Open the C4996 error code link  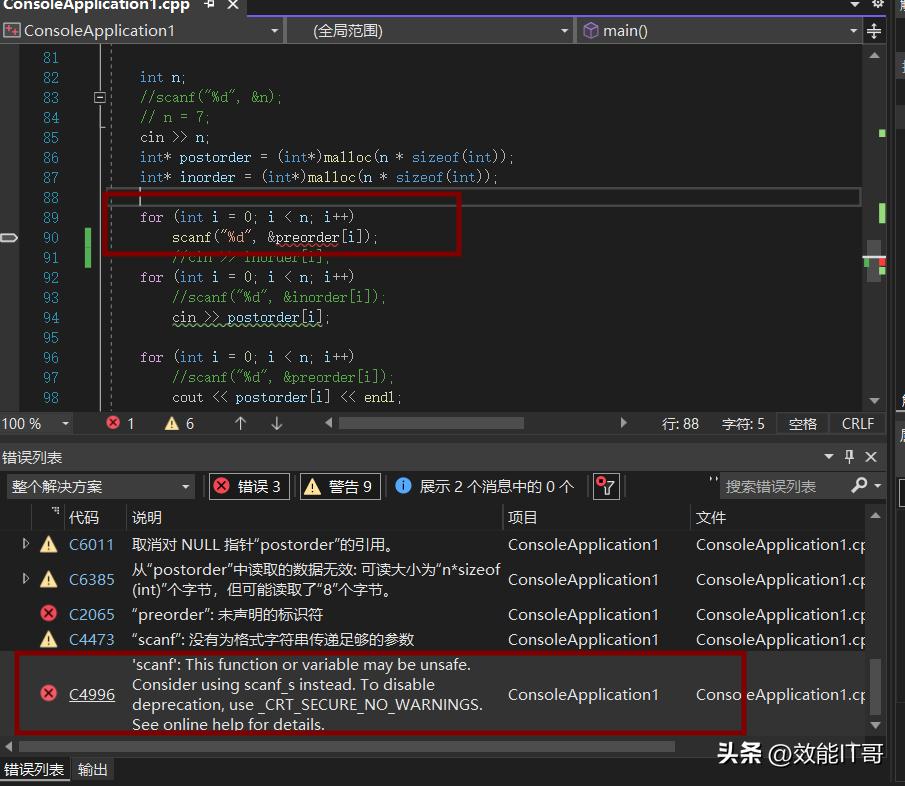pos(91,694)
